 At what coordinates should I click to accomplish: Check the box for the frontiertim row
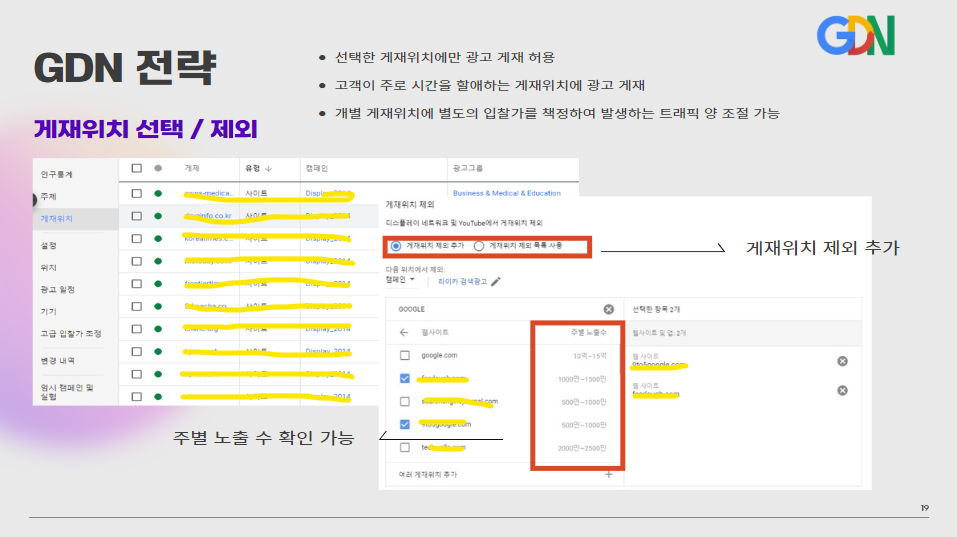137,284
